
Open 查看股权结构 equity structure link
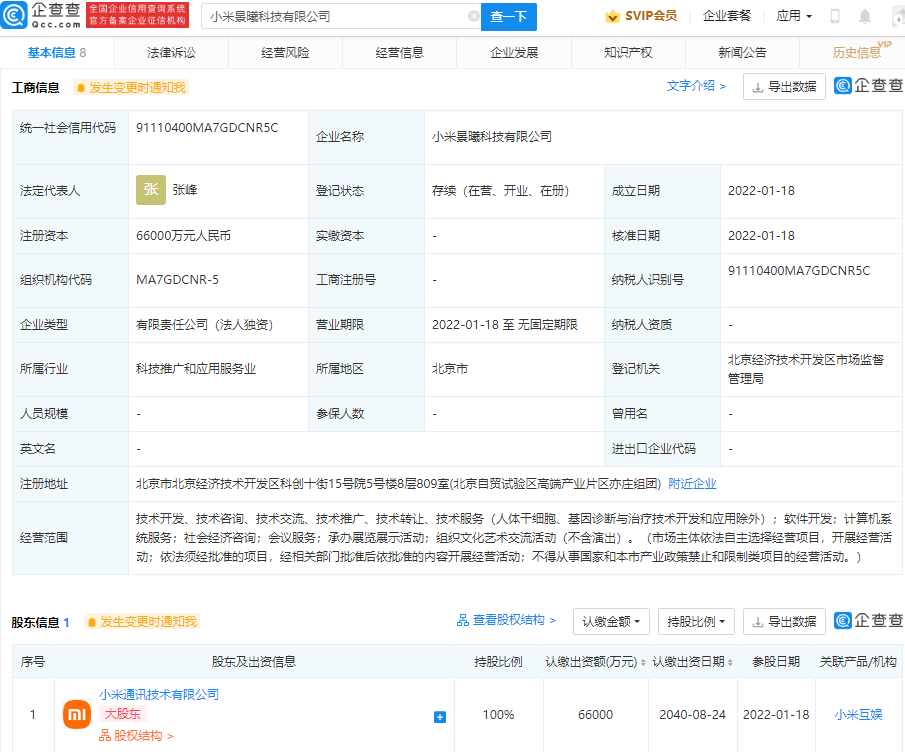506,620
